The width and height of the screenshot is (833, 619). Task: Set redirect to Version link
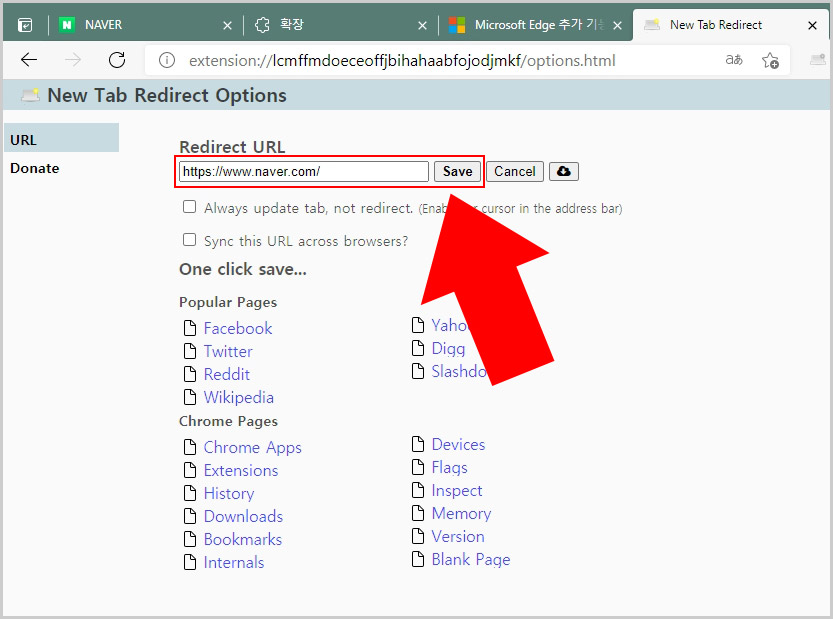(458, 536)
